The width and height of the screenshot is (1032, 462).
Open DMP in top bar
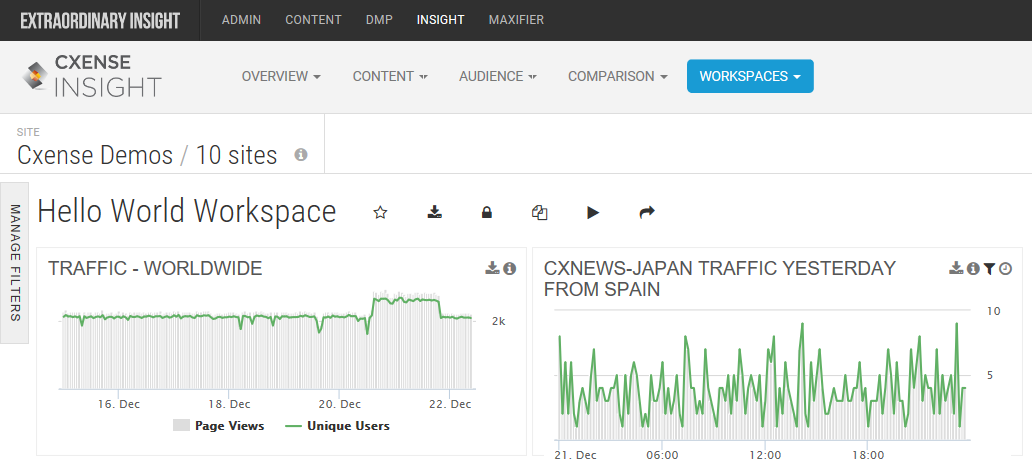coord(379,20)
